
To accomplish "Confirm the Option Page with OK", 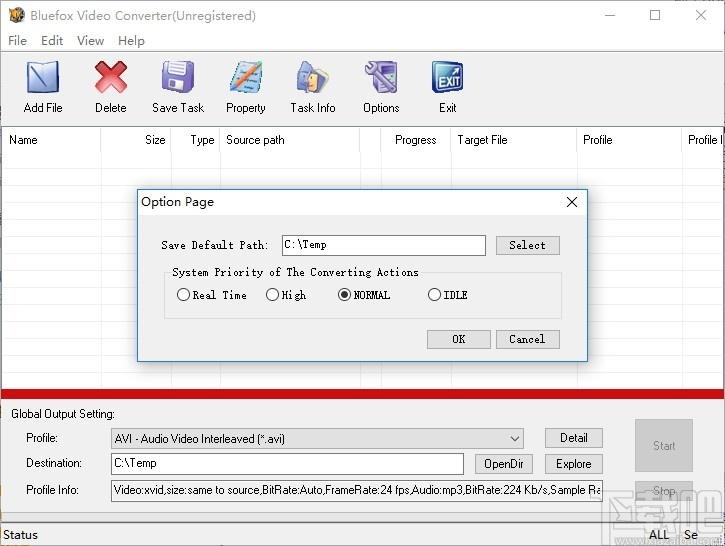I will tap(459, 339).
